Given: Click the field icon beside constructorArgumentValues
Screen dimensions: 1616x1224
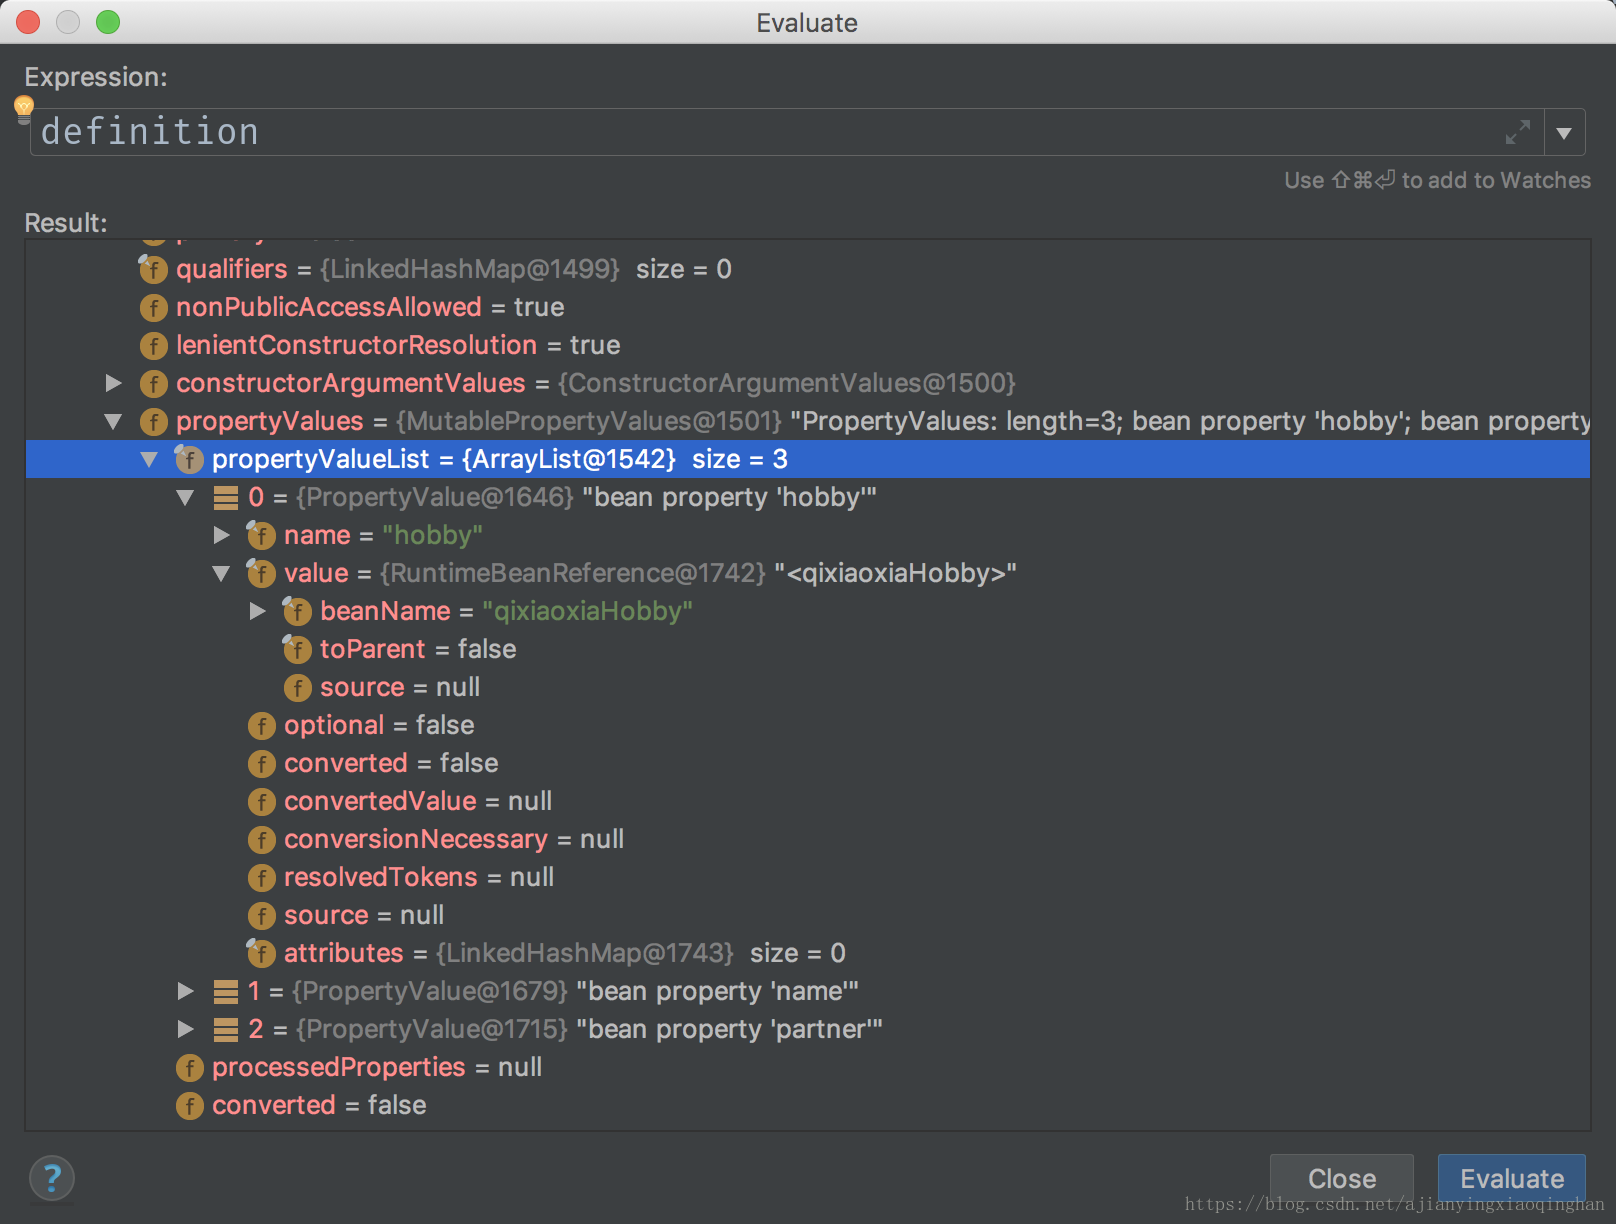Looking at the screenshot, I should [153, 383].
